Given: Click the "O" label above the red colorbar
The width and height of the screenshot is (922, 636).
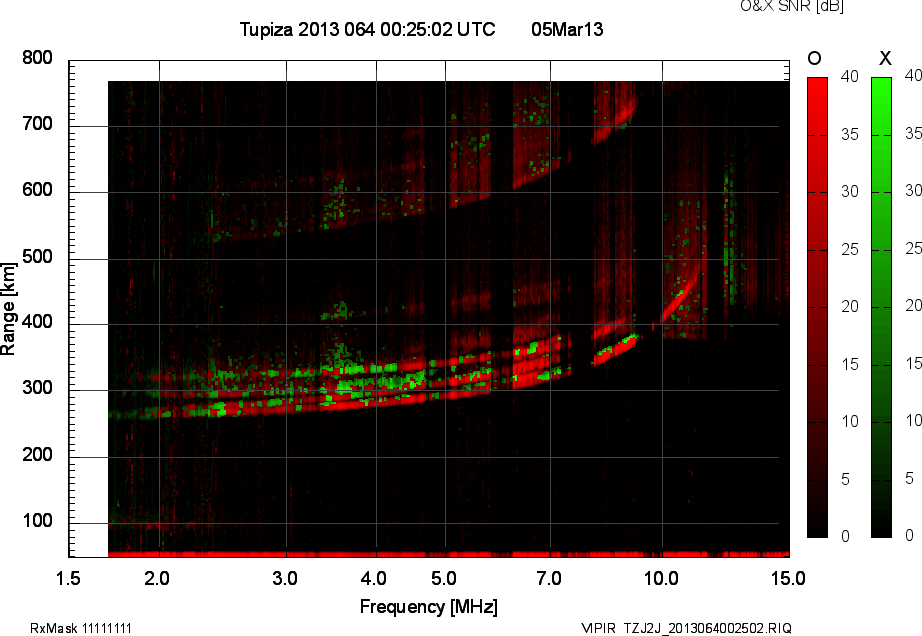Looking at the screenshot, I should 814,58.
